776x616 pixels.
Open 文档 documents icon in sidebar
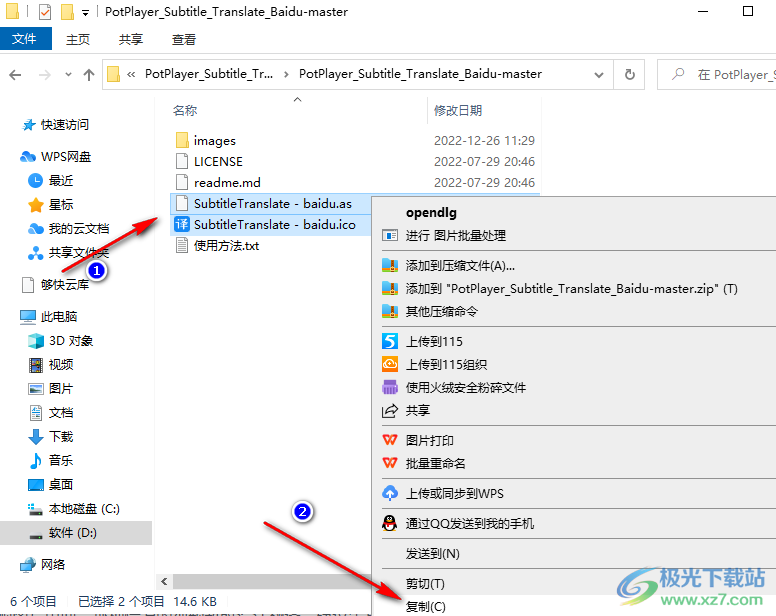(x=36, y=413)
